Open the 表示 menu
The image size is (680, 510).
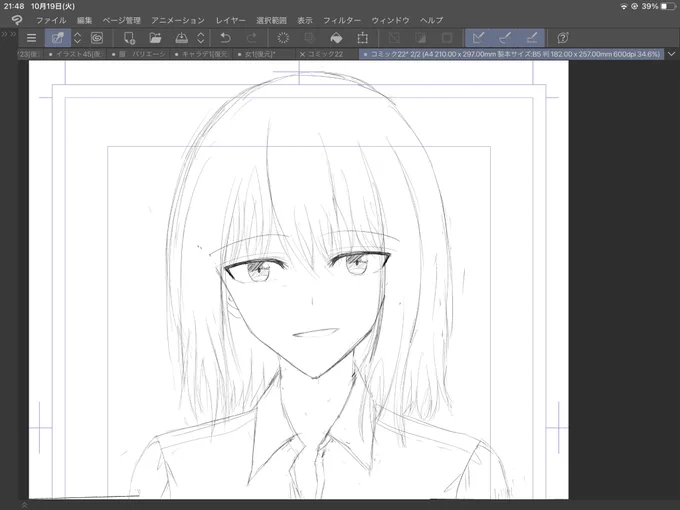pos(305,20)
